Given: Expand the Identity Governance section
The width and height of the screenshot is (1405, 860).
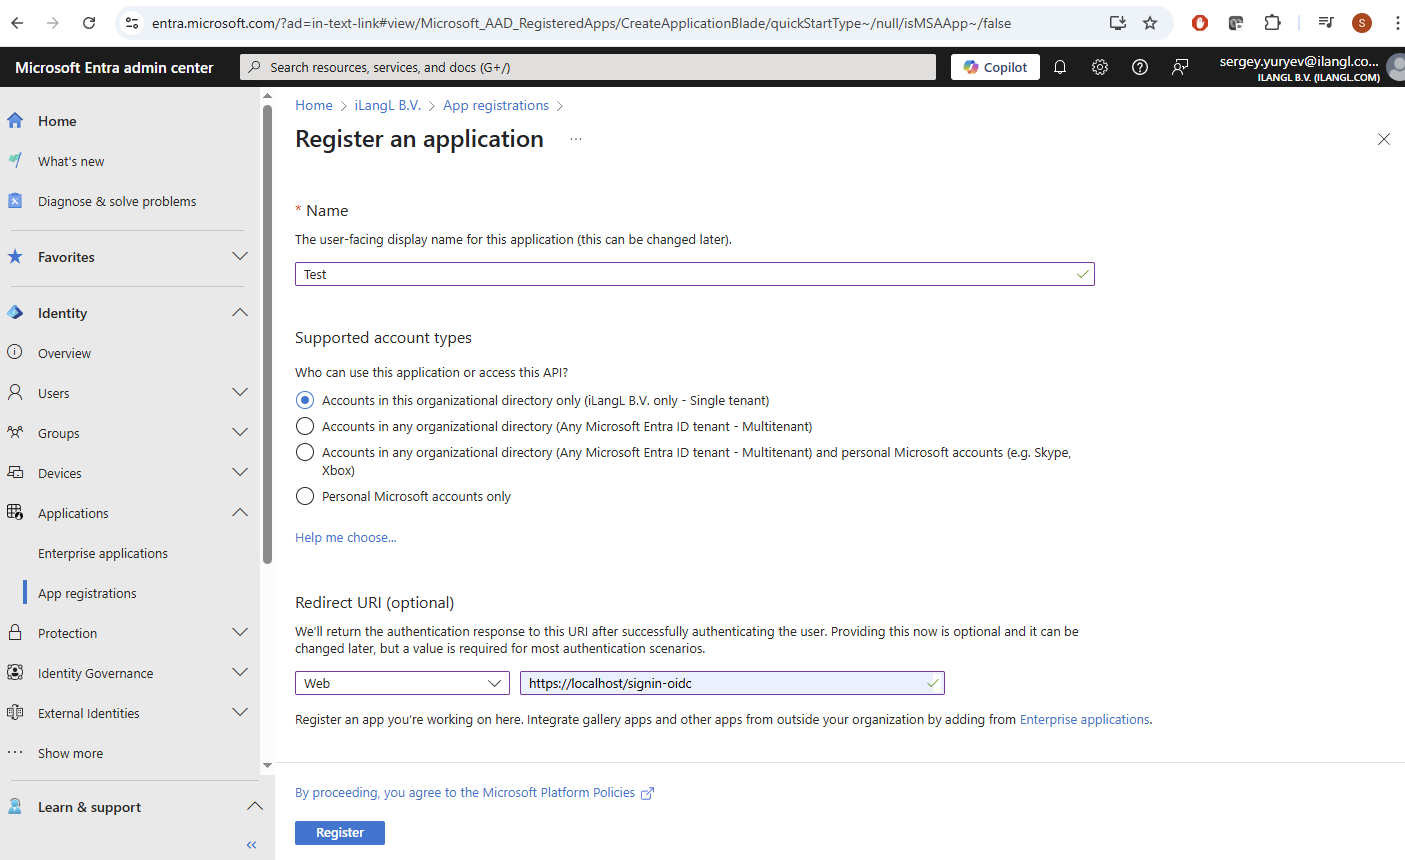Looking at the screenshot, I should click(x=240, y=673).
